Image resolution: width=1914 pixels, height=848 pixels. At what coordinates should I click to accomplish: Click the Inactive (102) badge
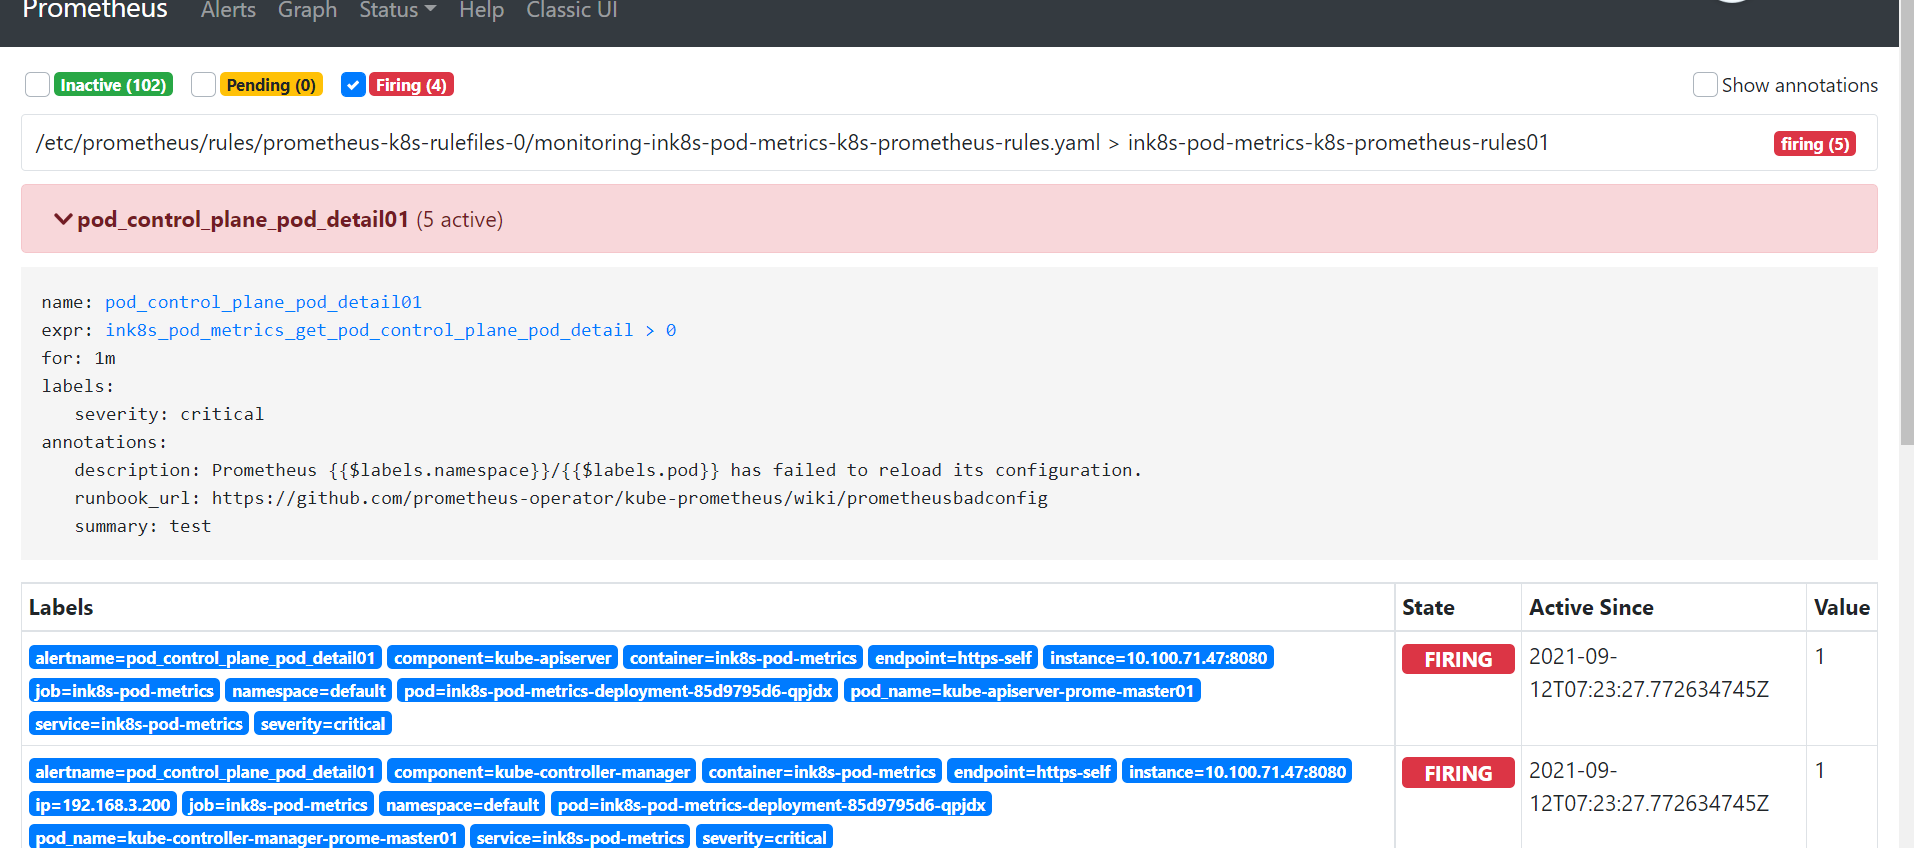(113, 85)
